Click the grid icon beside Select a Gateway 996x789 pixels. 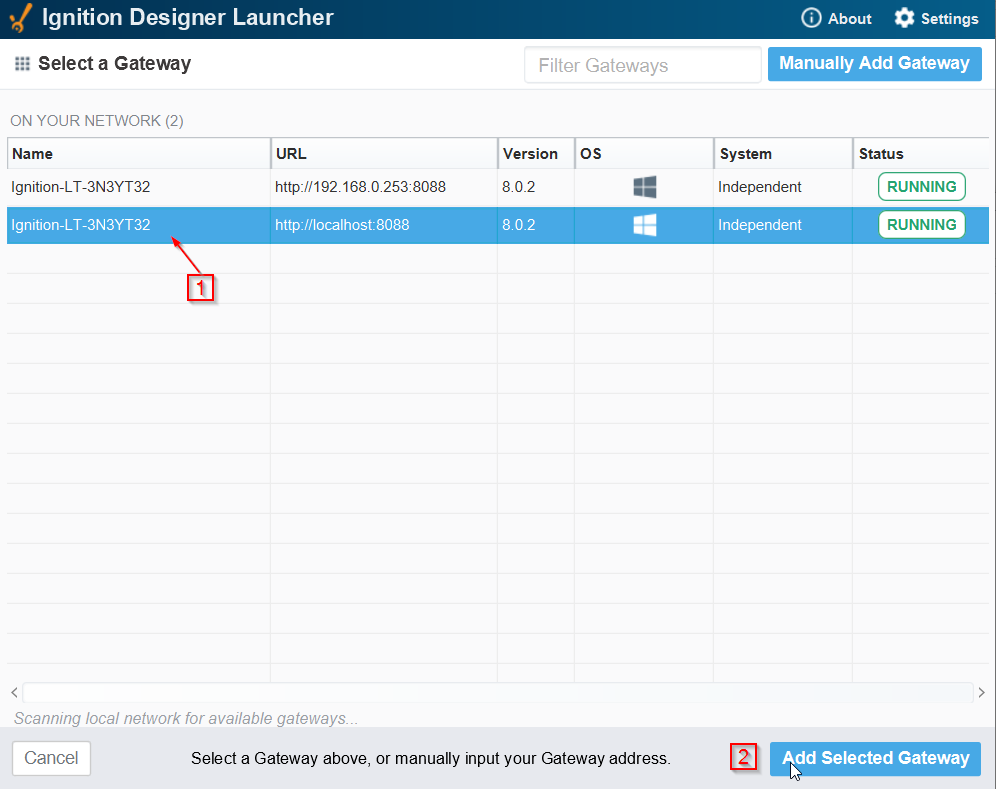(22, 64)
